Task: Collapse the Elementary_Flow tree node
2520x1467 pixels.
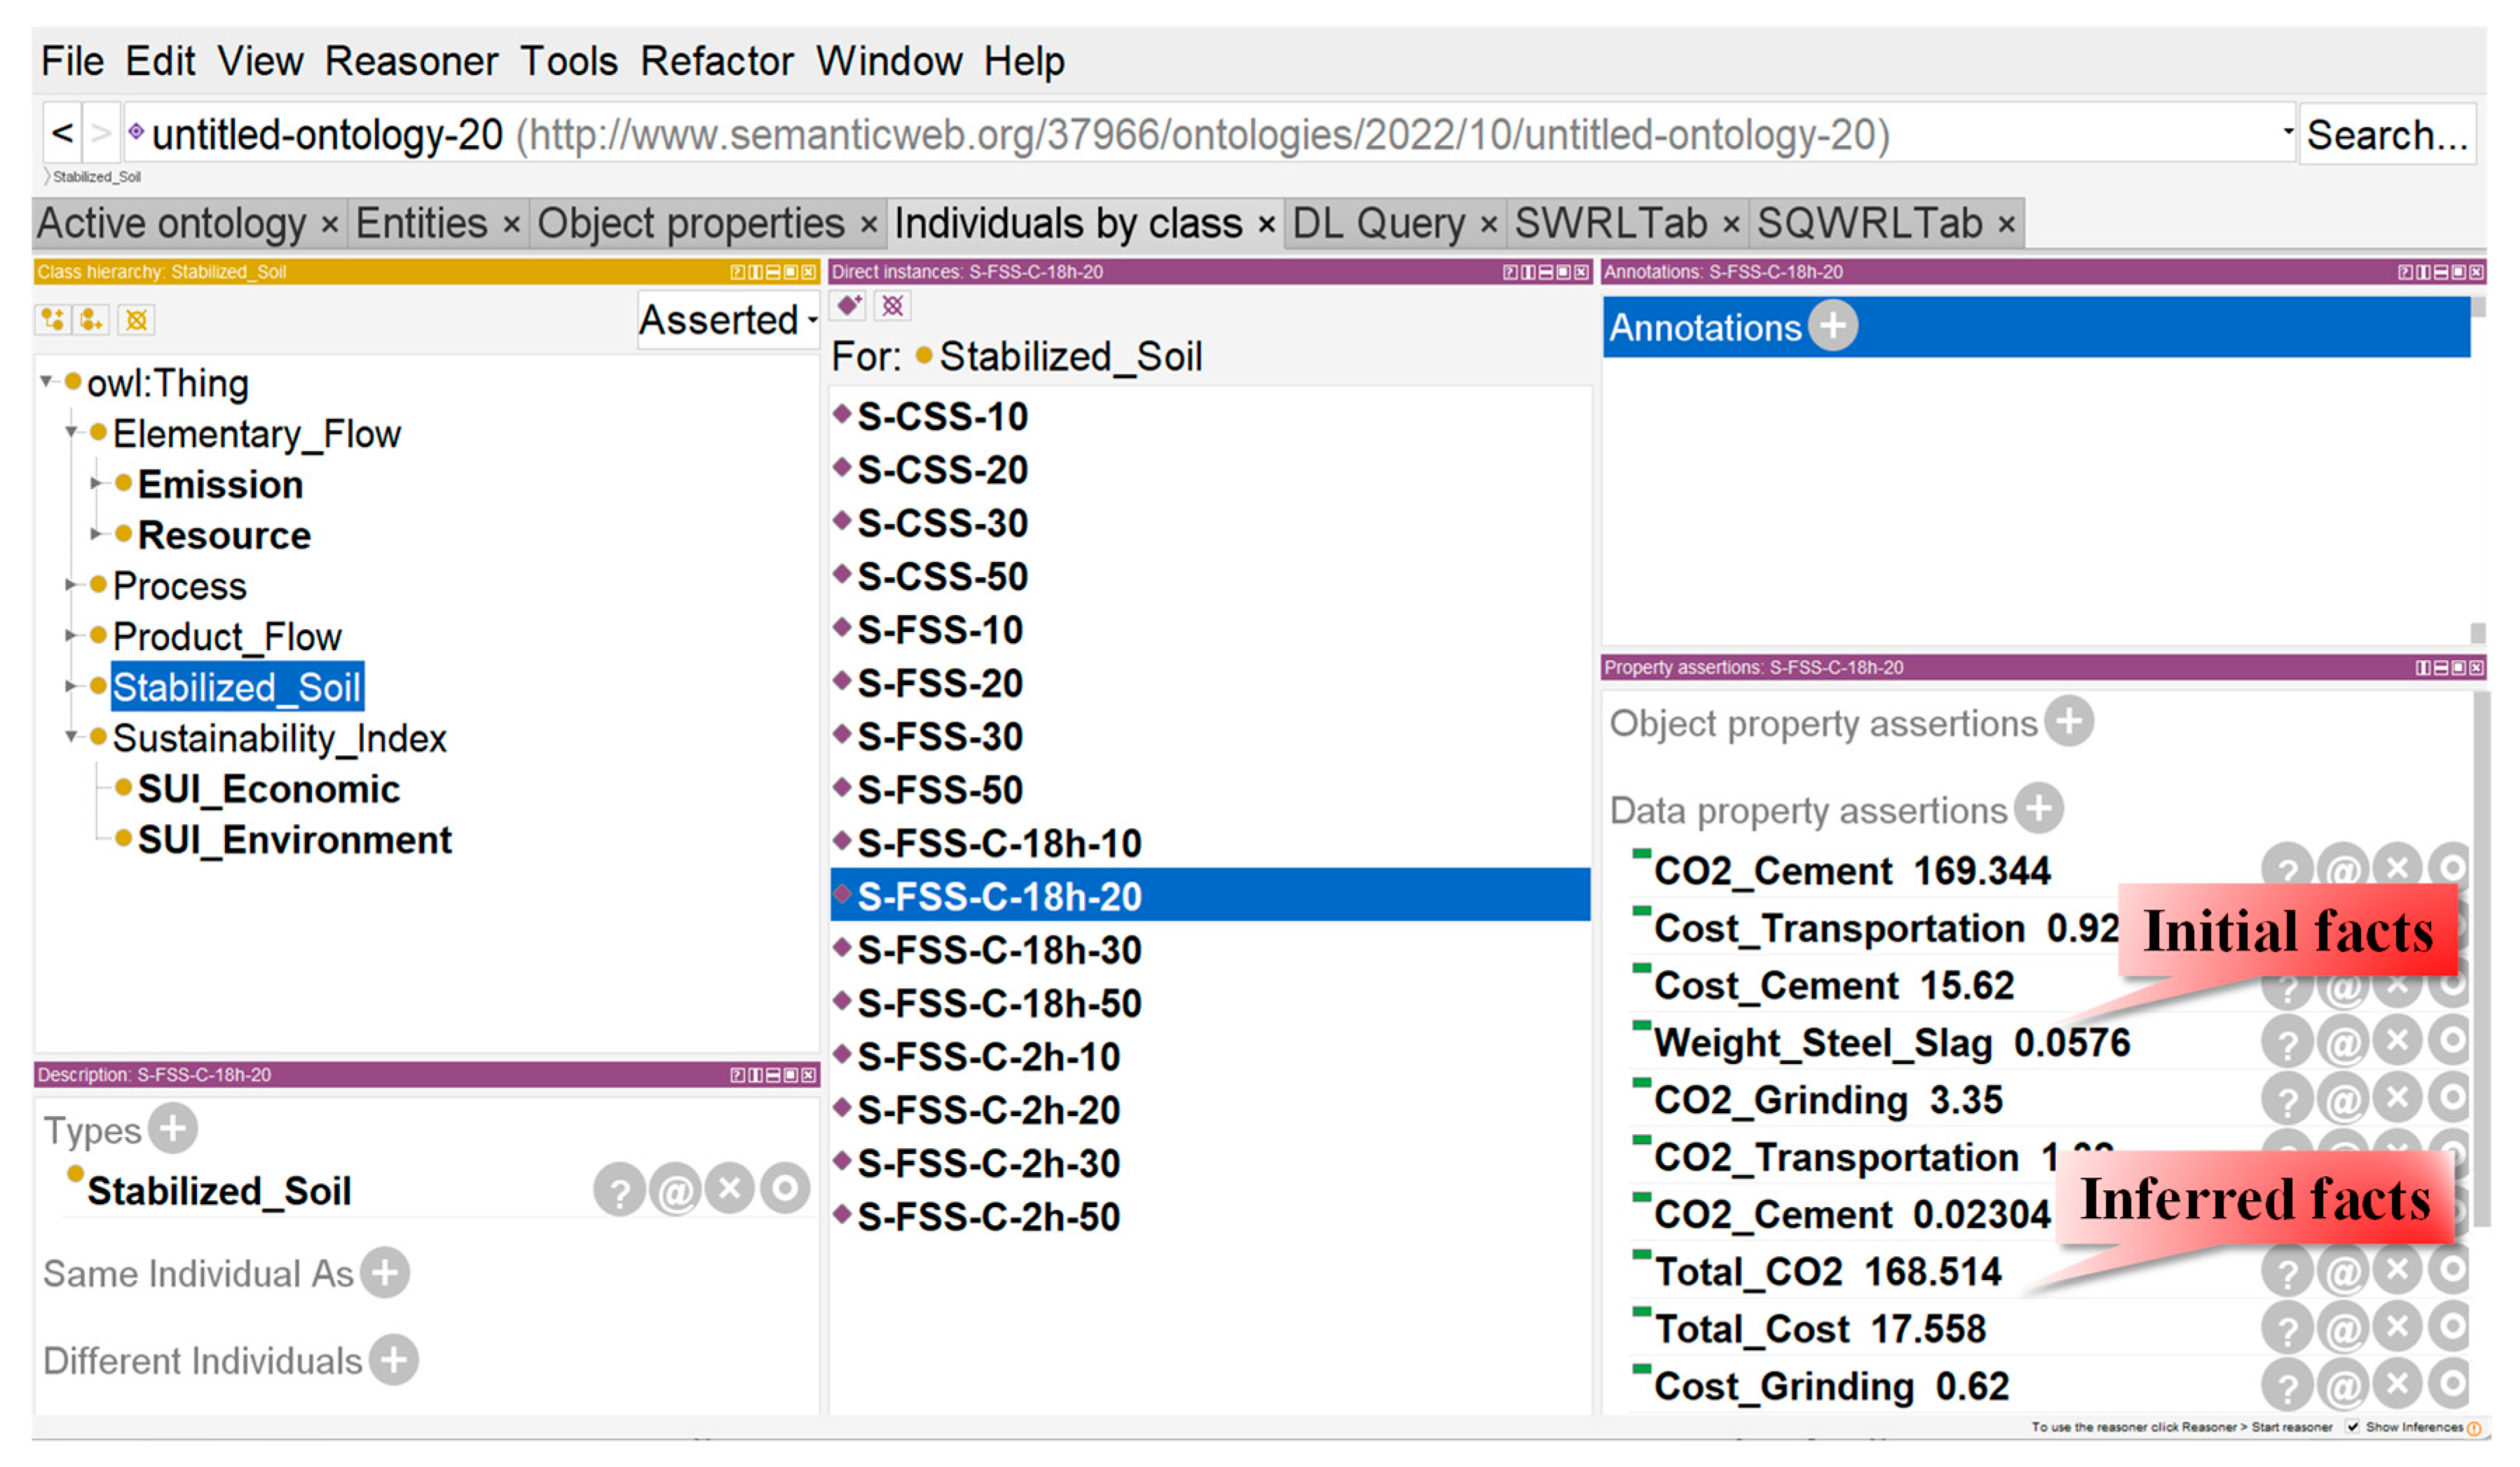Action: tap(71, 433)
